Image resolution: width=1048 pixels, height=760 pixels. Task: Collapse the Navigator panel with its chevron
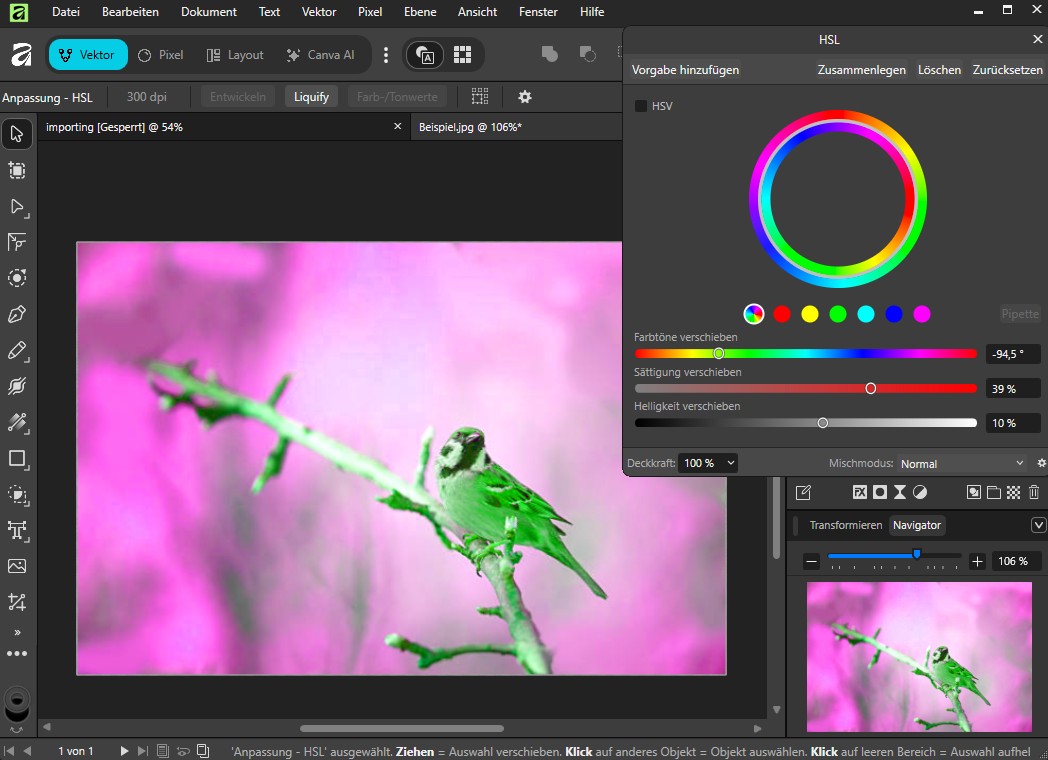point(1038,525)
